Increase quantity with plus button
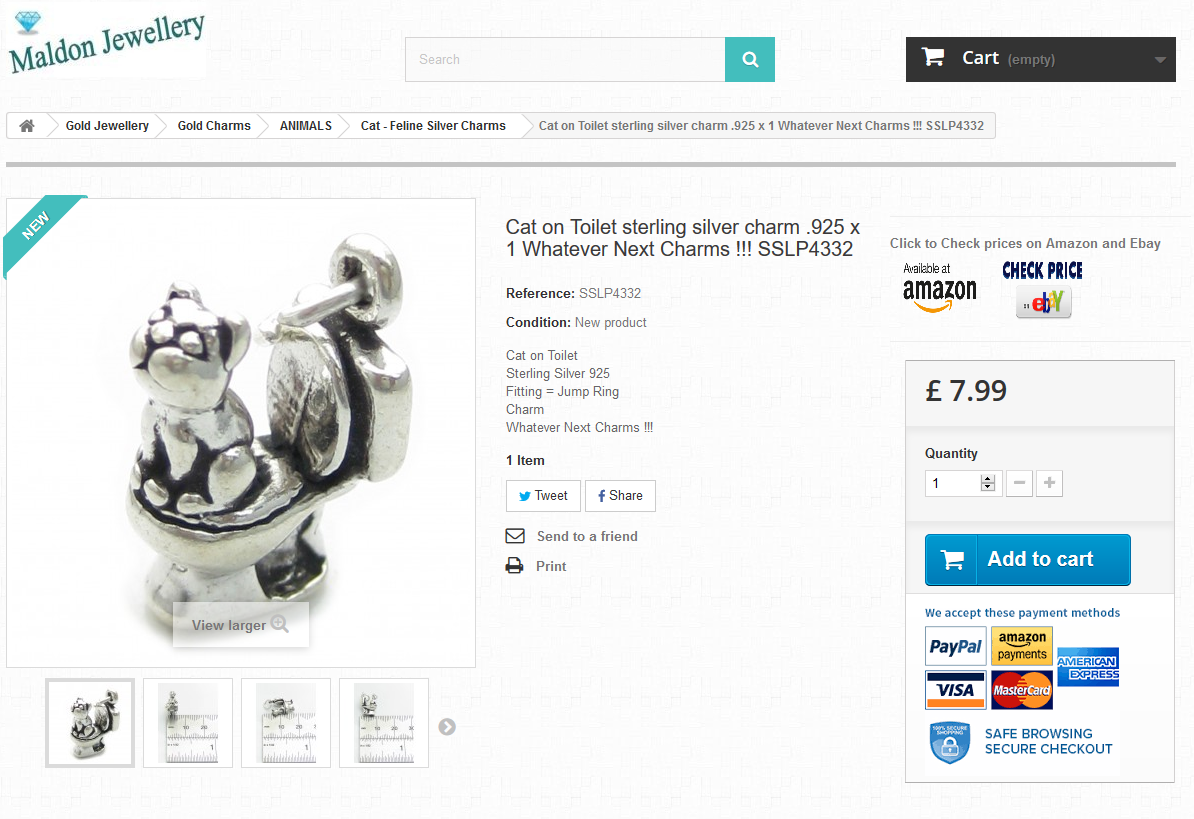1194x819 pixels. tap(1049, 483)
